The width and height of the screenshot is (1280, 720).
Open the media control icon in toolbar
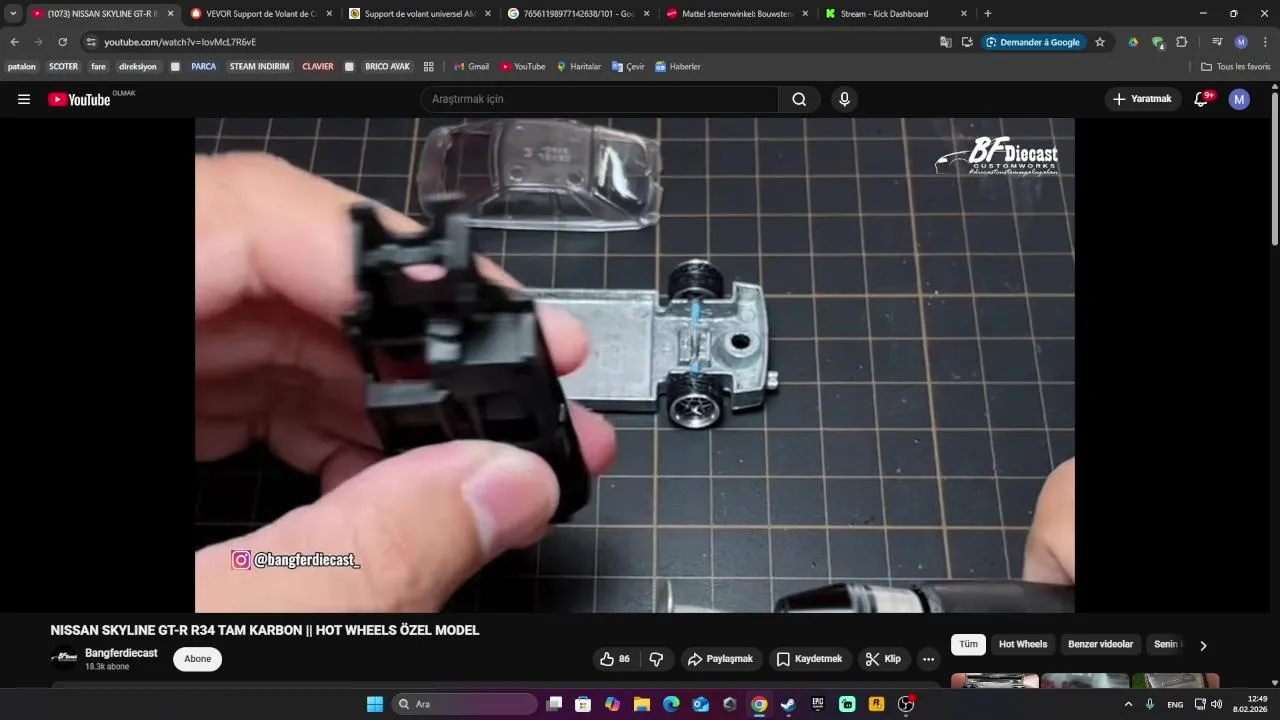[x=1217, y=42]
